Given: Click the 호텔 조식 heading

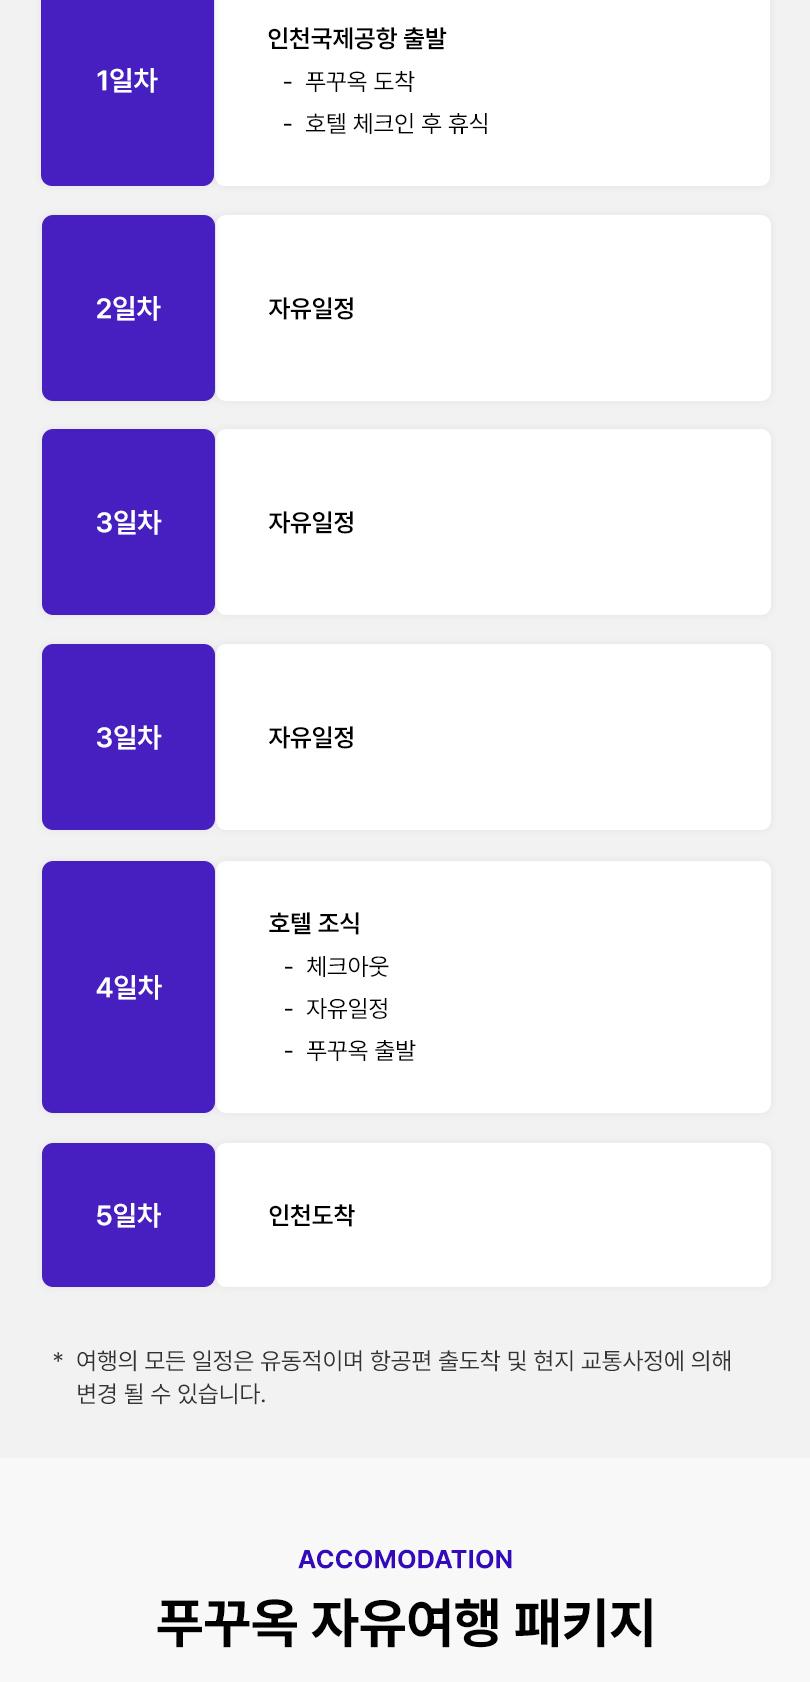Looking at the screenshot, I should 314,923.
